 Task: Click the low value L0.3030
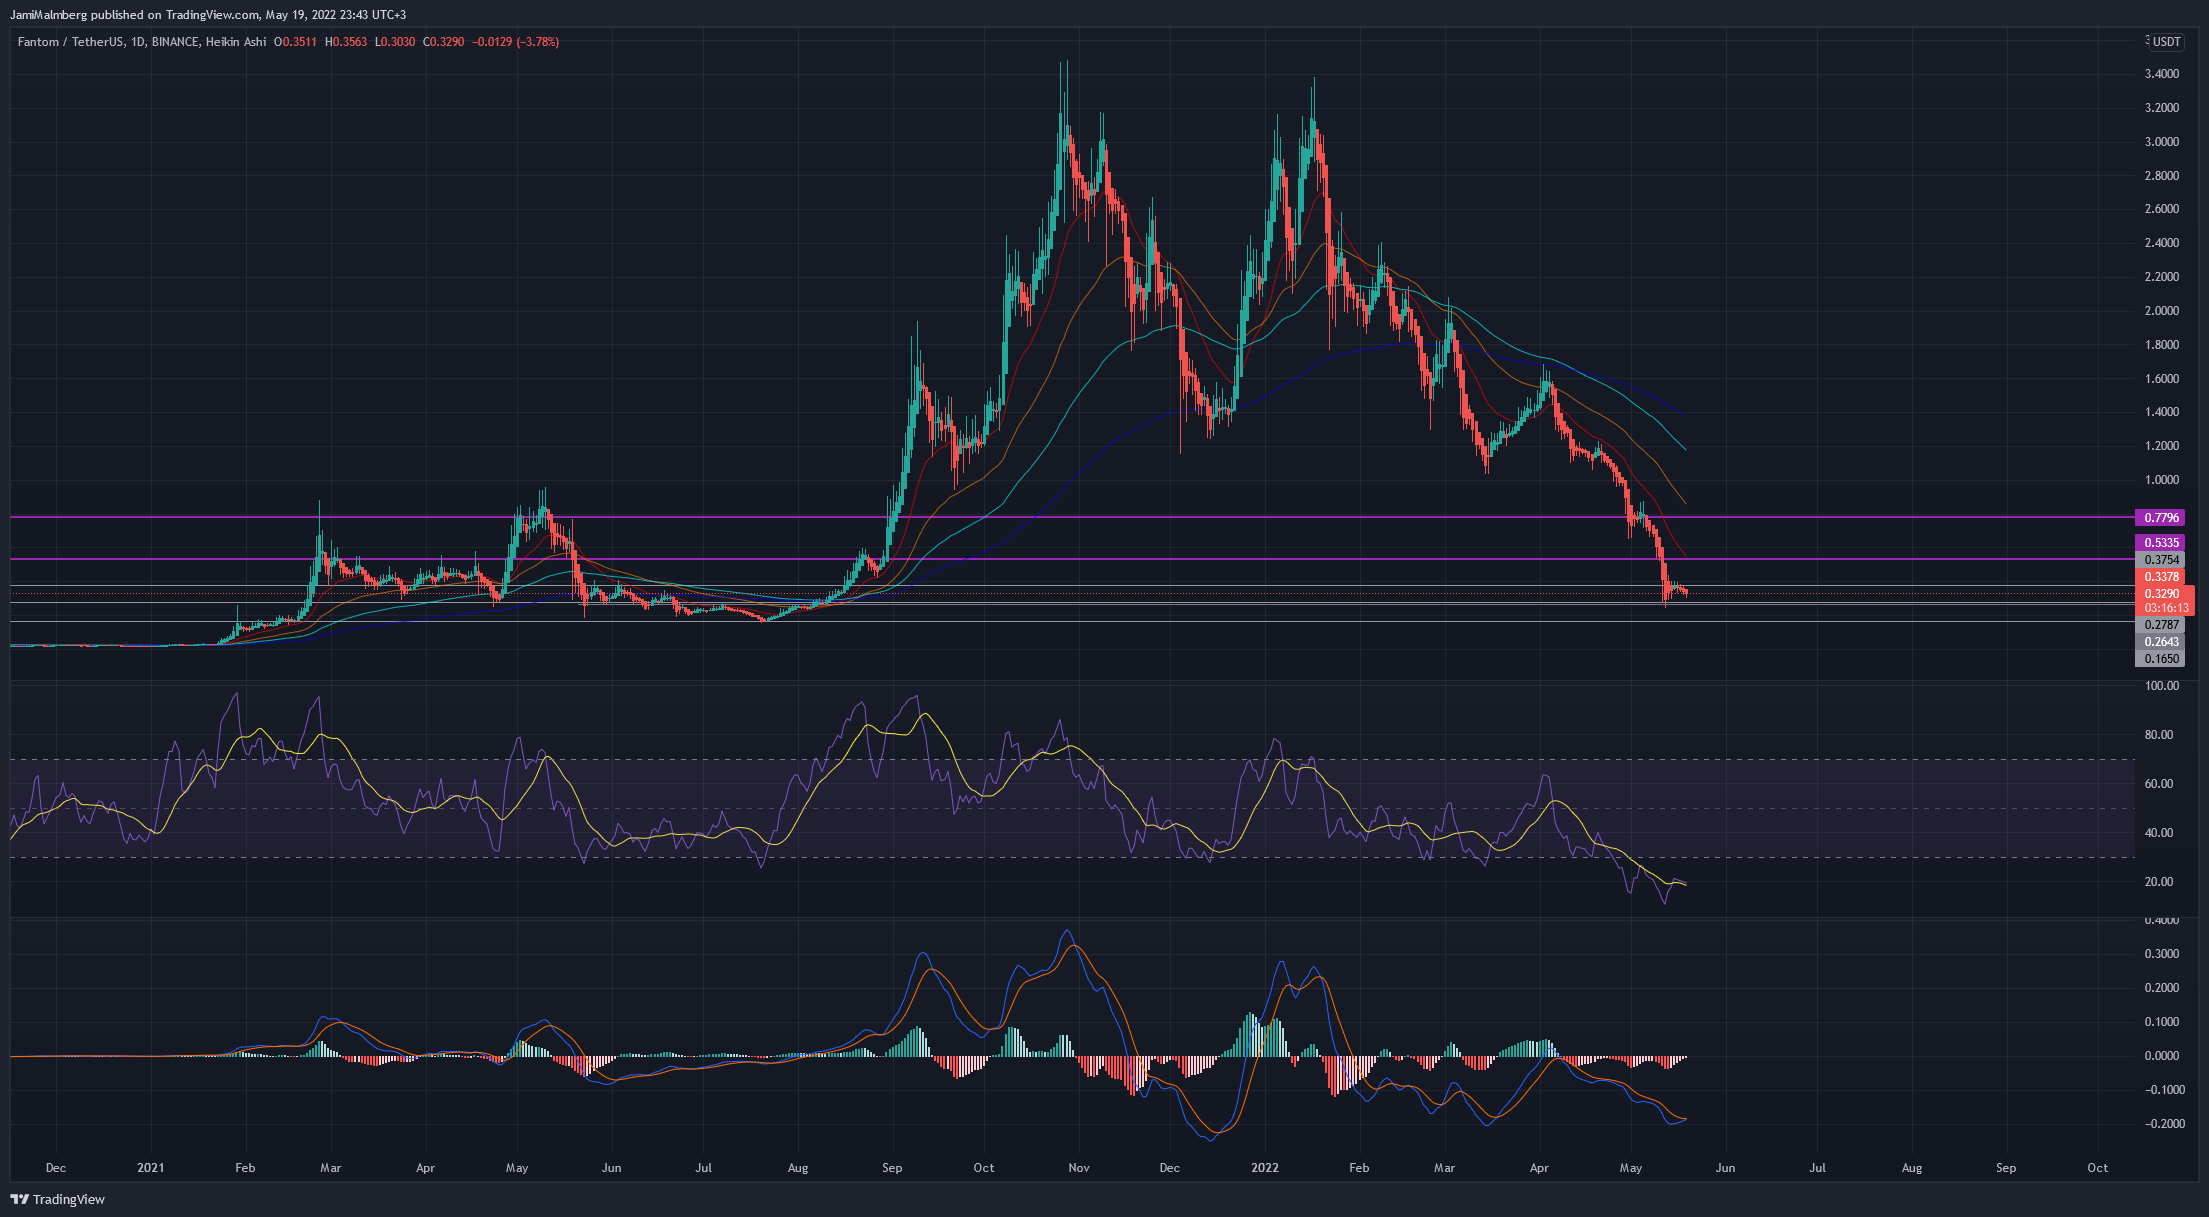click(x=394, y=42)
